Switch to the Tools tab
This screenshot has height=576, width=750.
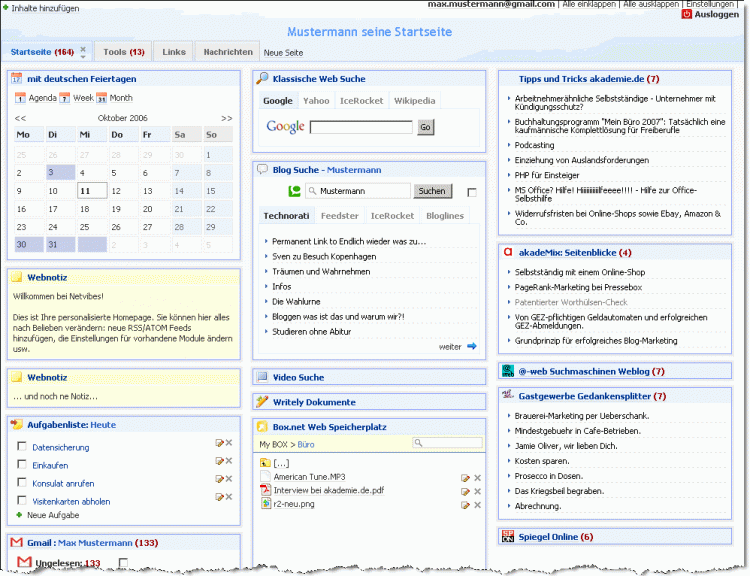point(124,52)
